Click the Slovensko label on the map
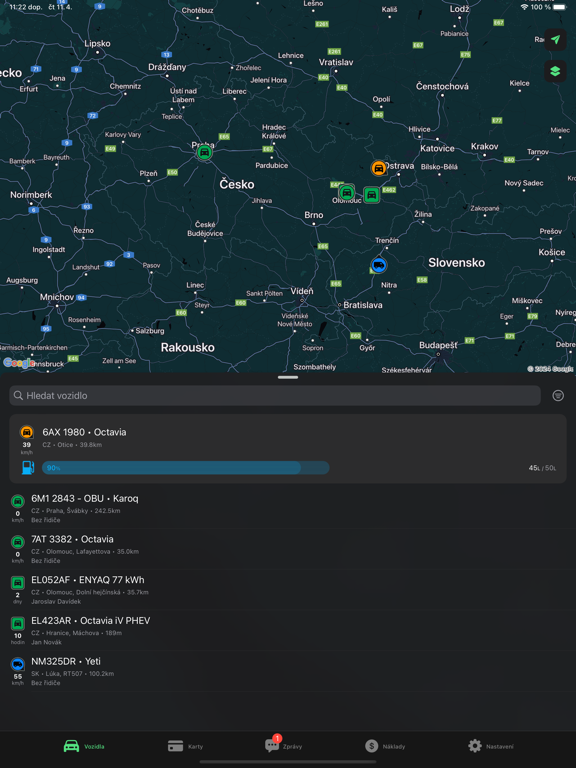 pos(456,263)
